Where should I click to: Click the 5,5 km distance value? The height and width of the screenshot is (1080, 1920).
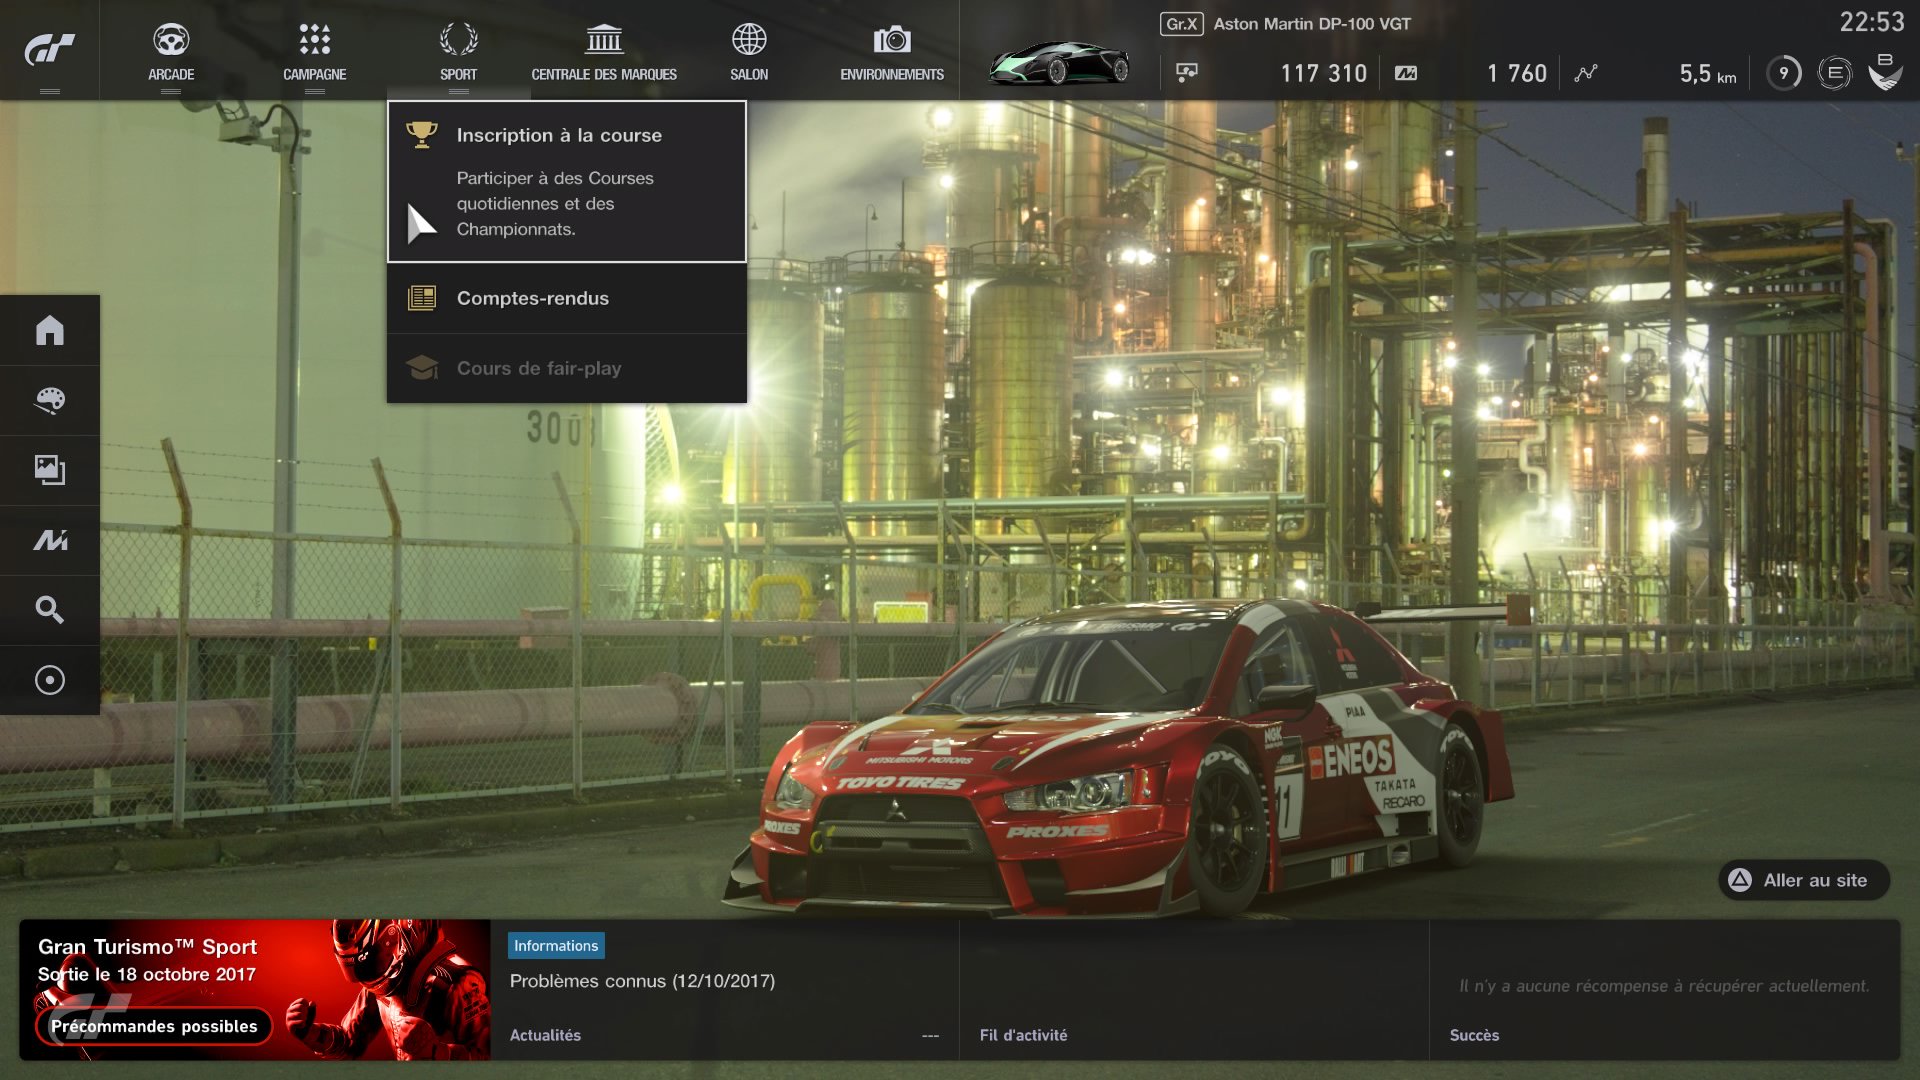(1707, 73)
